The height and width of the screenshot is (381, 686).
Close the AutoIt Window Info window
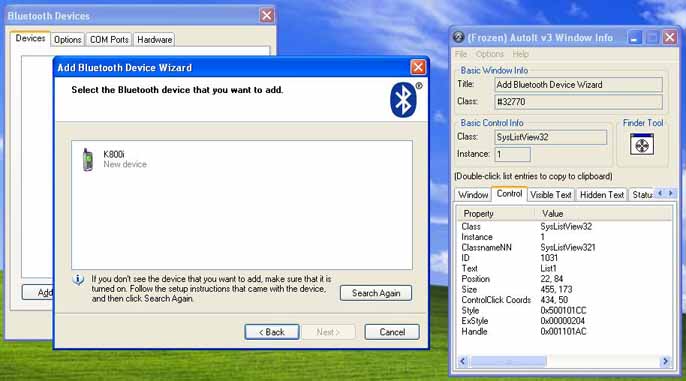[670, 38]
